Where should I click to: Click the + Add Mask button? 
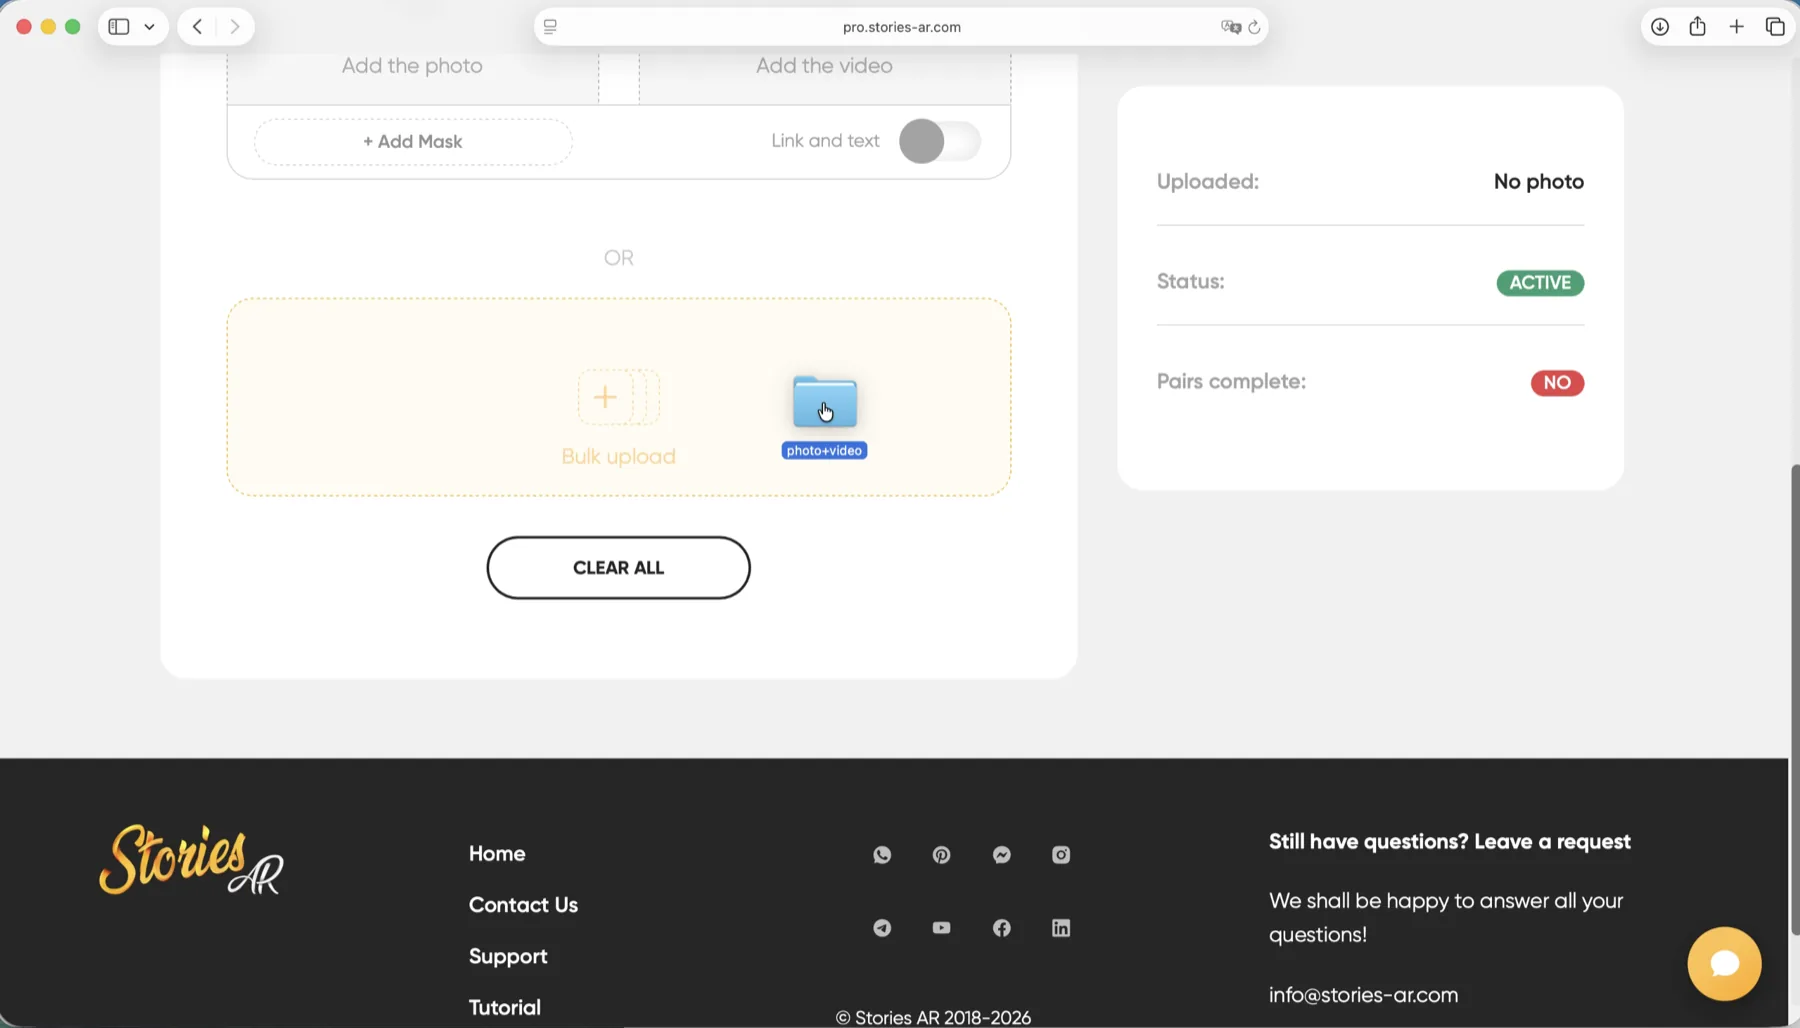tap(413, 142)
